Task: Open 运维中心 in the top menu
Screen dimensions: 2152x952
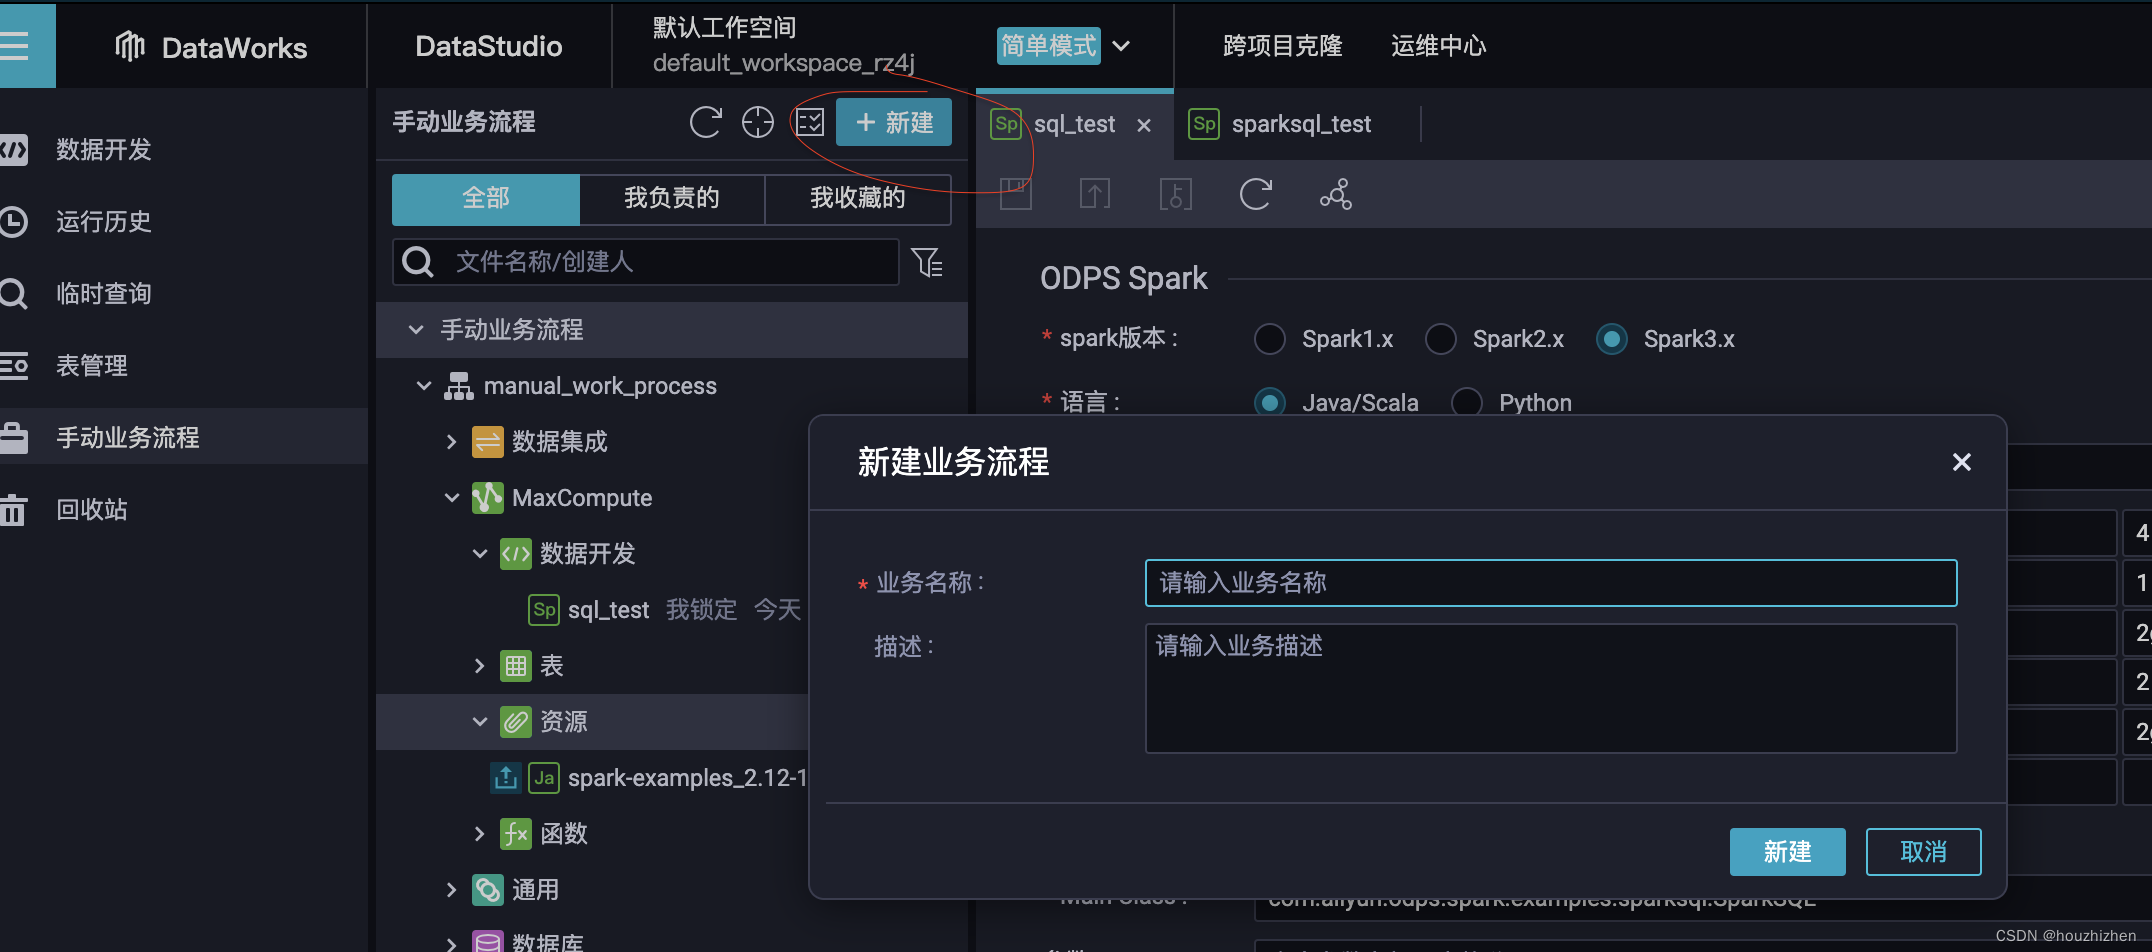Action: coord(1438,46)
